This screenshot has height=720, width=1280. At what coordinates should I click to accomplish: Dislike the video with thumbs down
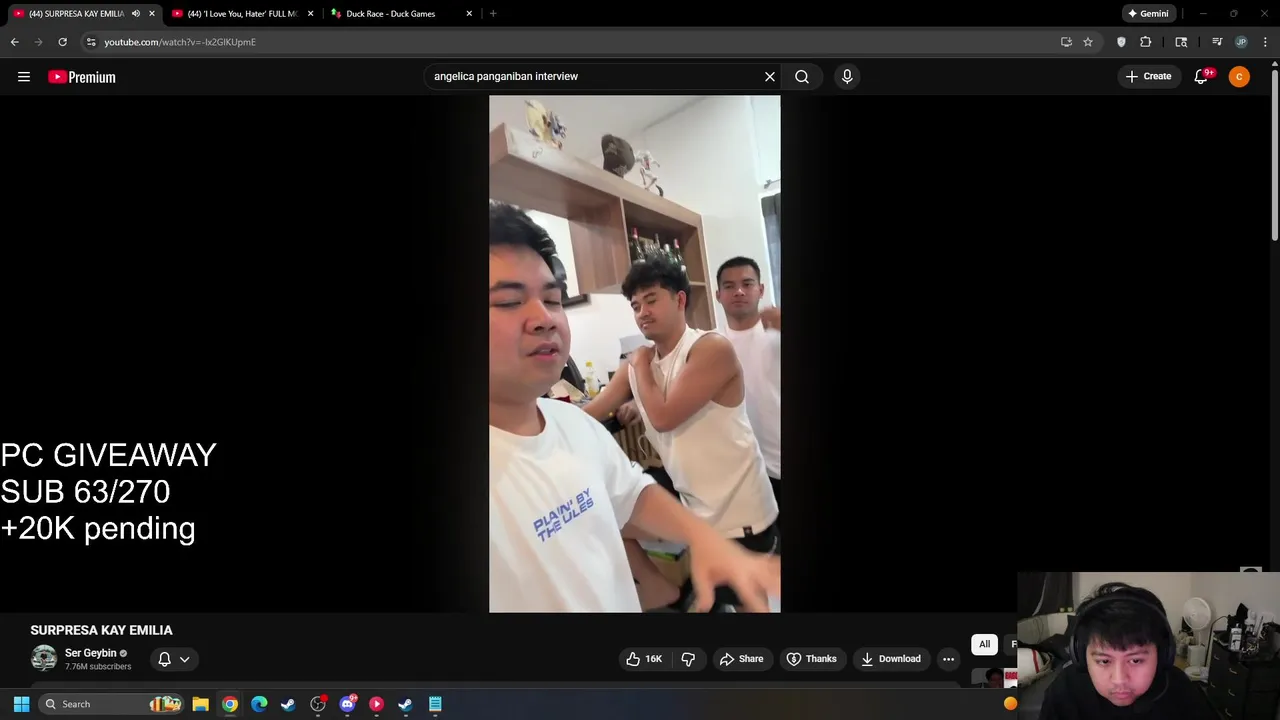pos(688,659)
